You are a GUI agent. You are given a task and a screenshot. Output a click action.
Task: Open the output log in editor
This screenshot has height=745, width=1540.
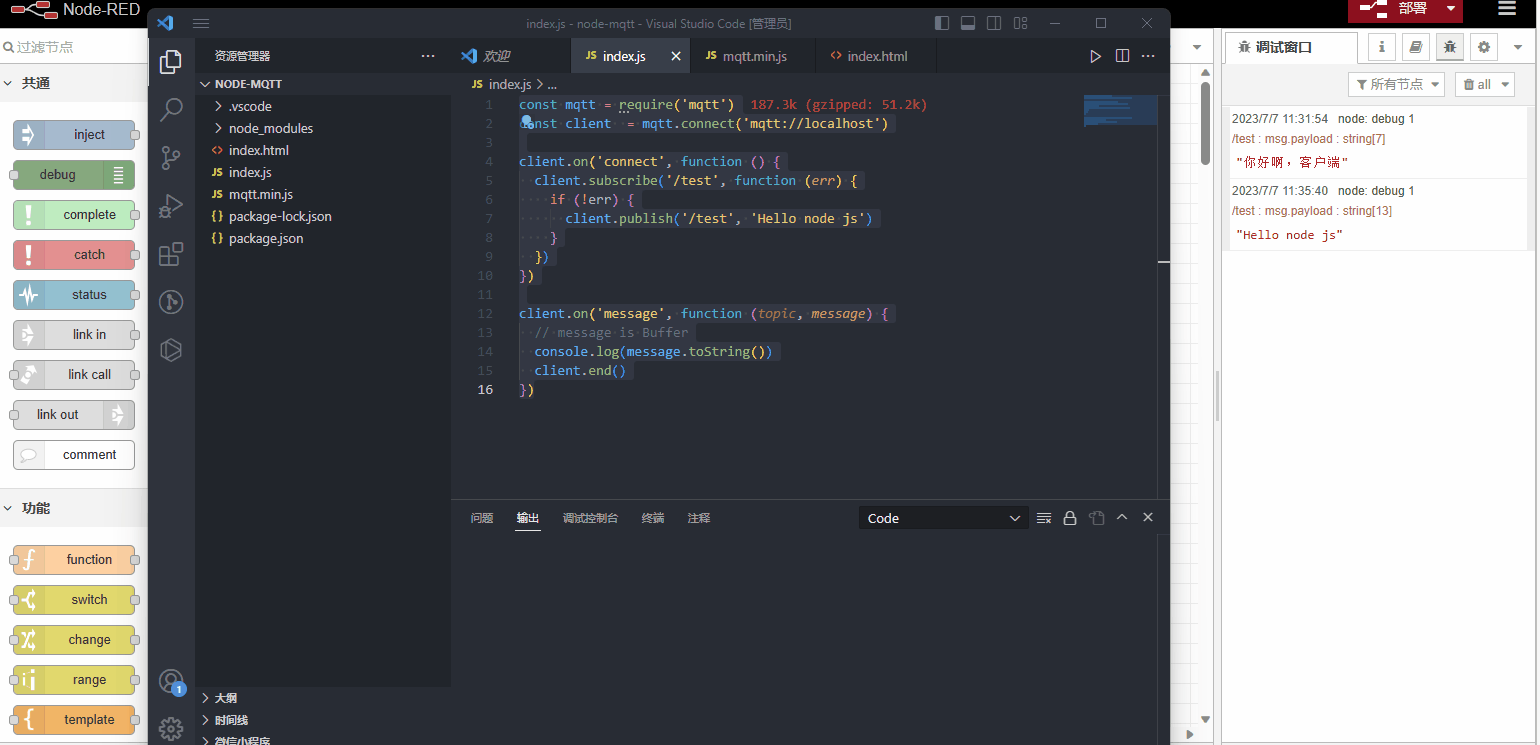(x=1096, y=518)
